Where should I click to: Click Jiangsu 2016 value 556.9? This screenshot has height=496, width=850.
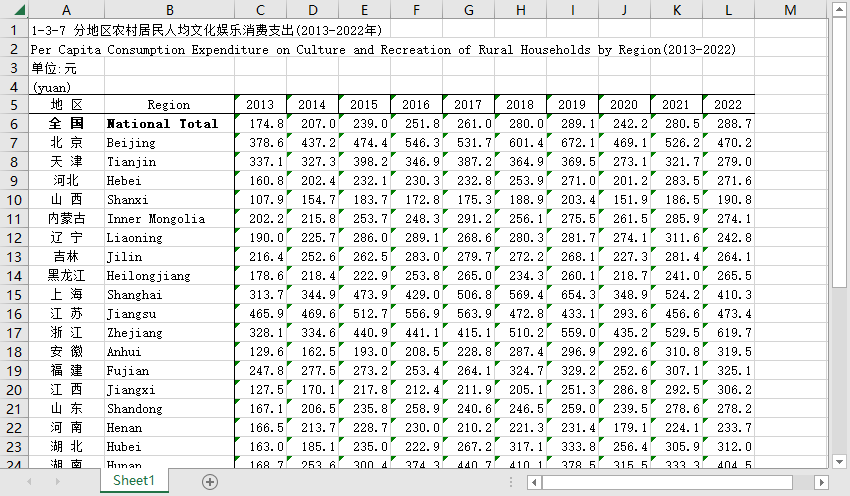(416, 313)
